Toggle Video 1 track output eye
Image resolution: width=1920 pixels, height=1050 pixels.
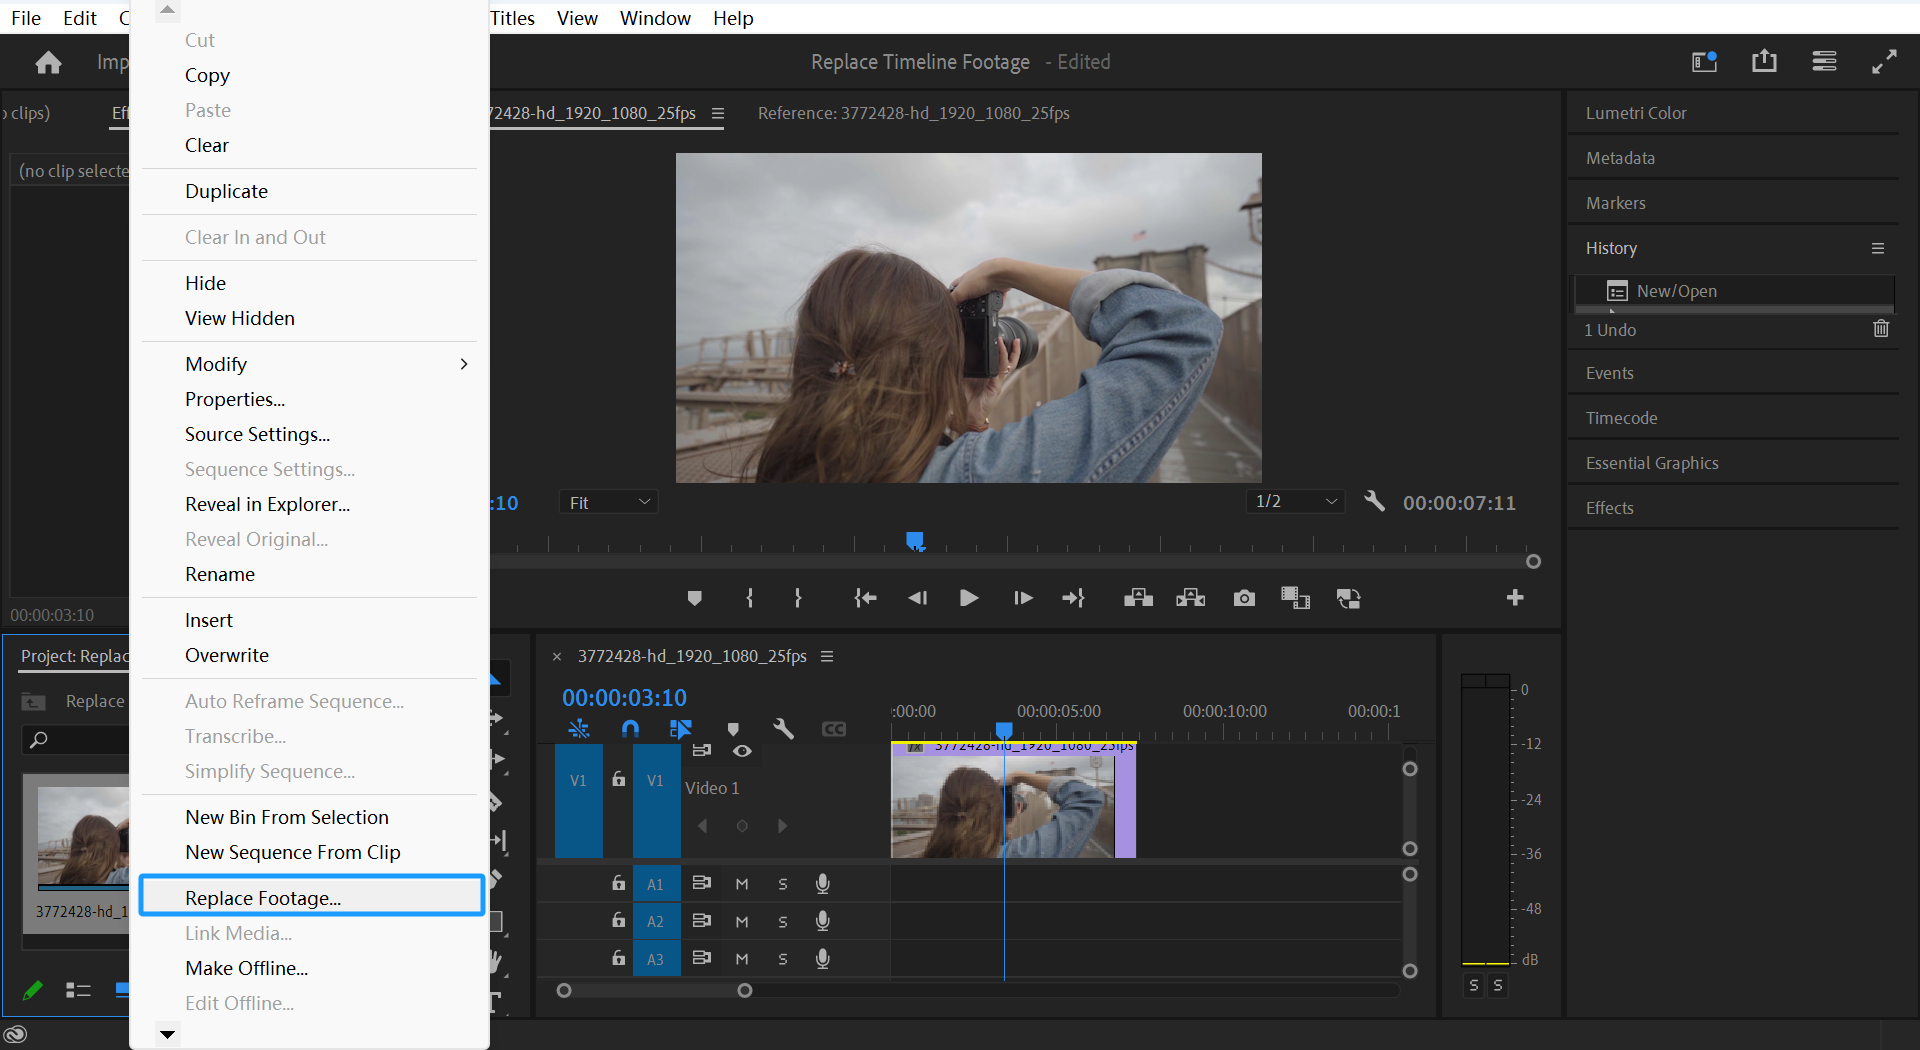tap(742, 751)
